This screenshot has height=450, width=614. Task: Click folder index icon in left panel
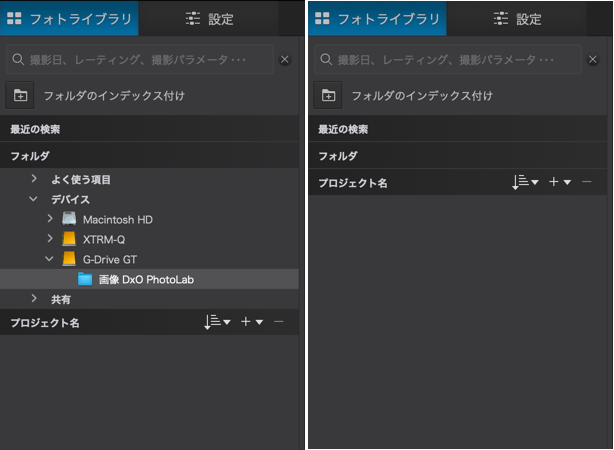point(20,95)
